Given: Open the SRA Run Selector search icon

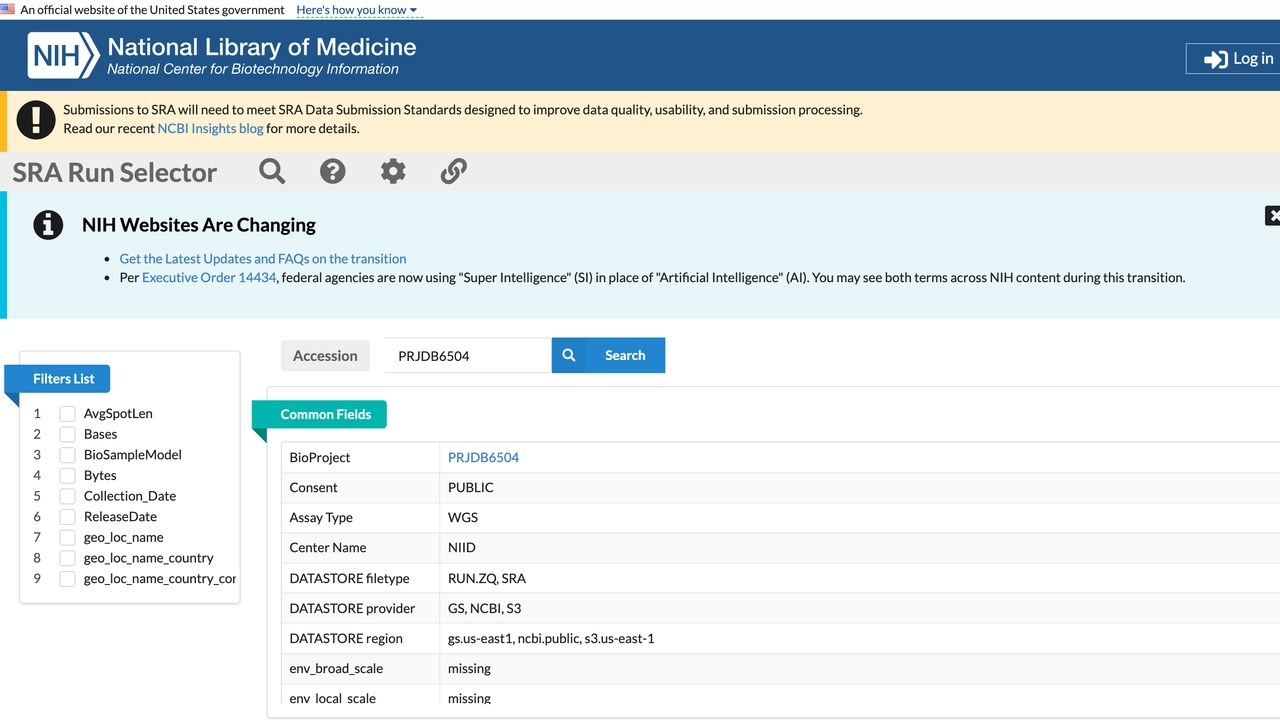Looking at the screenshot, I should (x=272, y=171).
